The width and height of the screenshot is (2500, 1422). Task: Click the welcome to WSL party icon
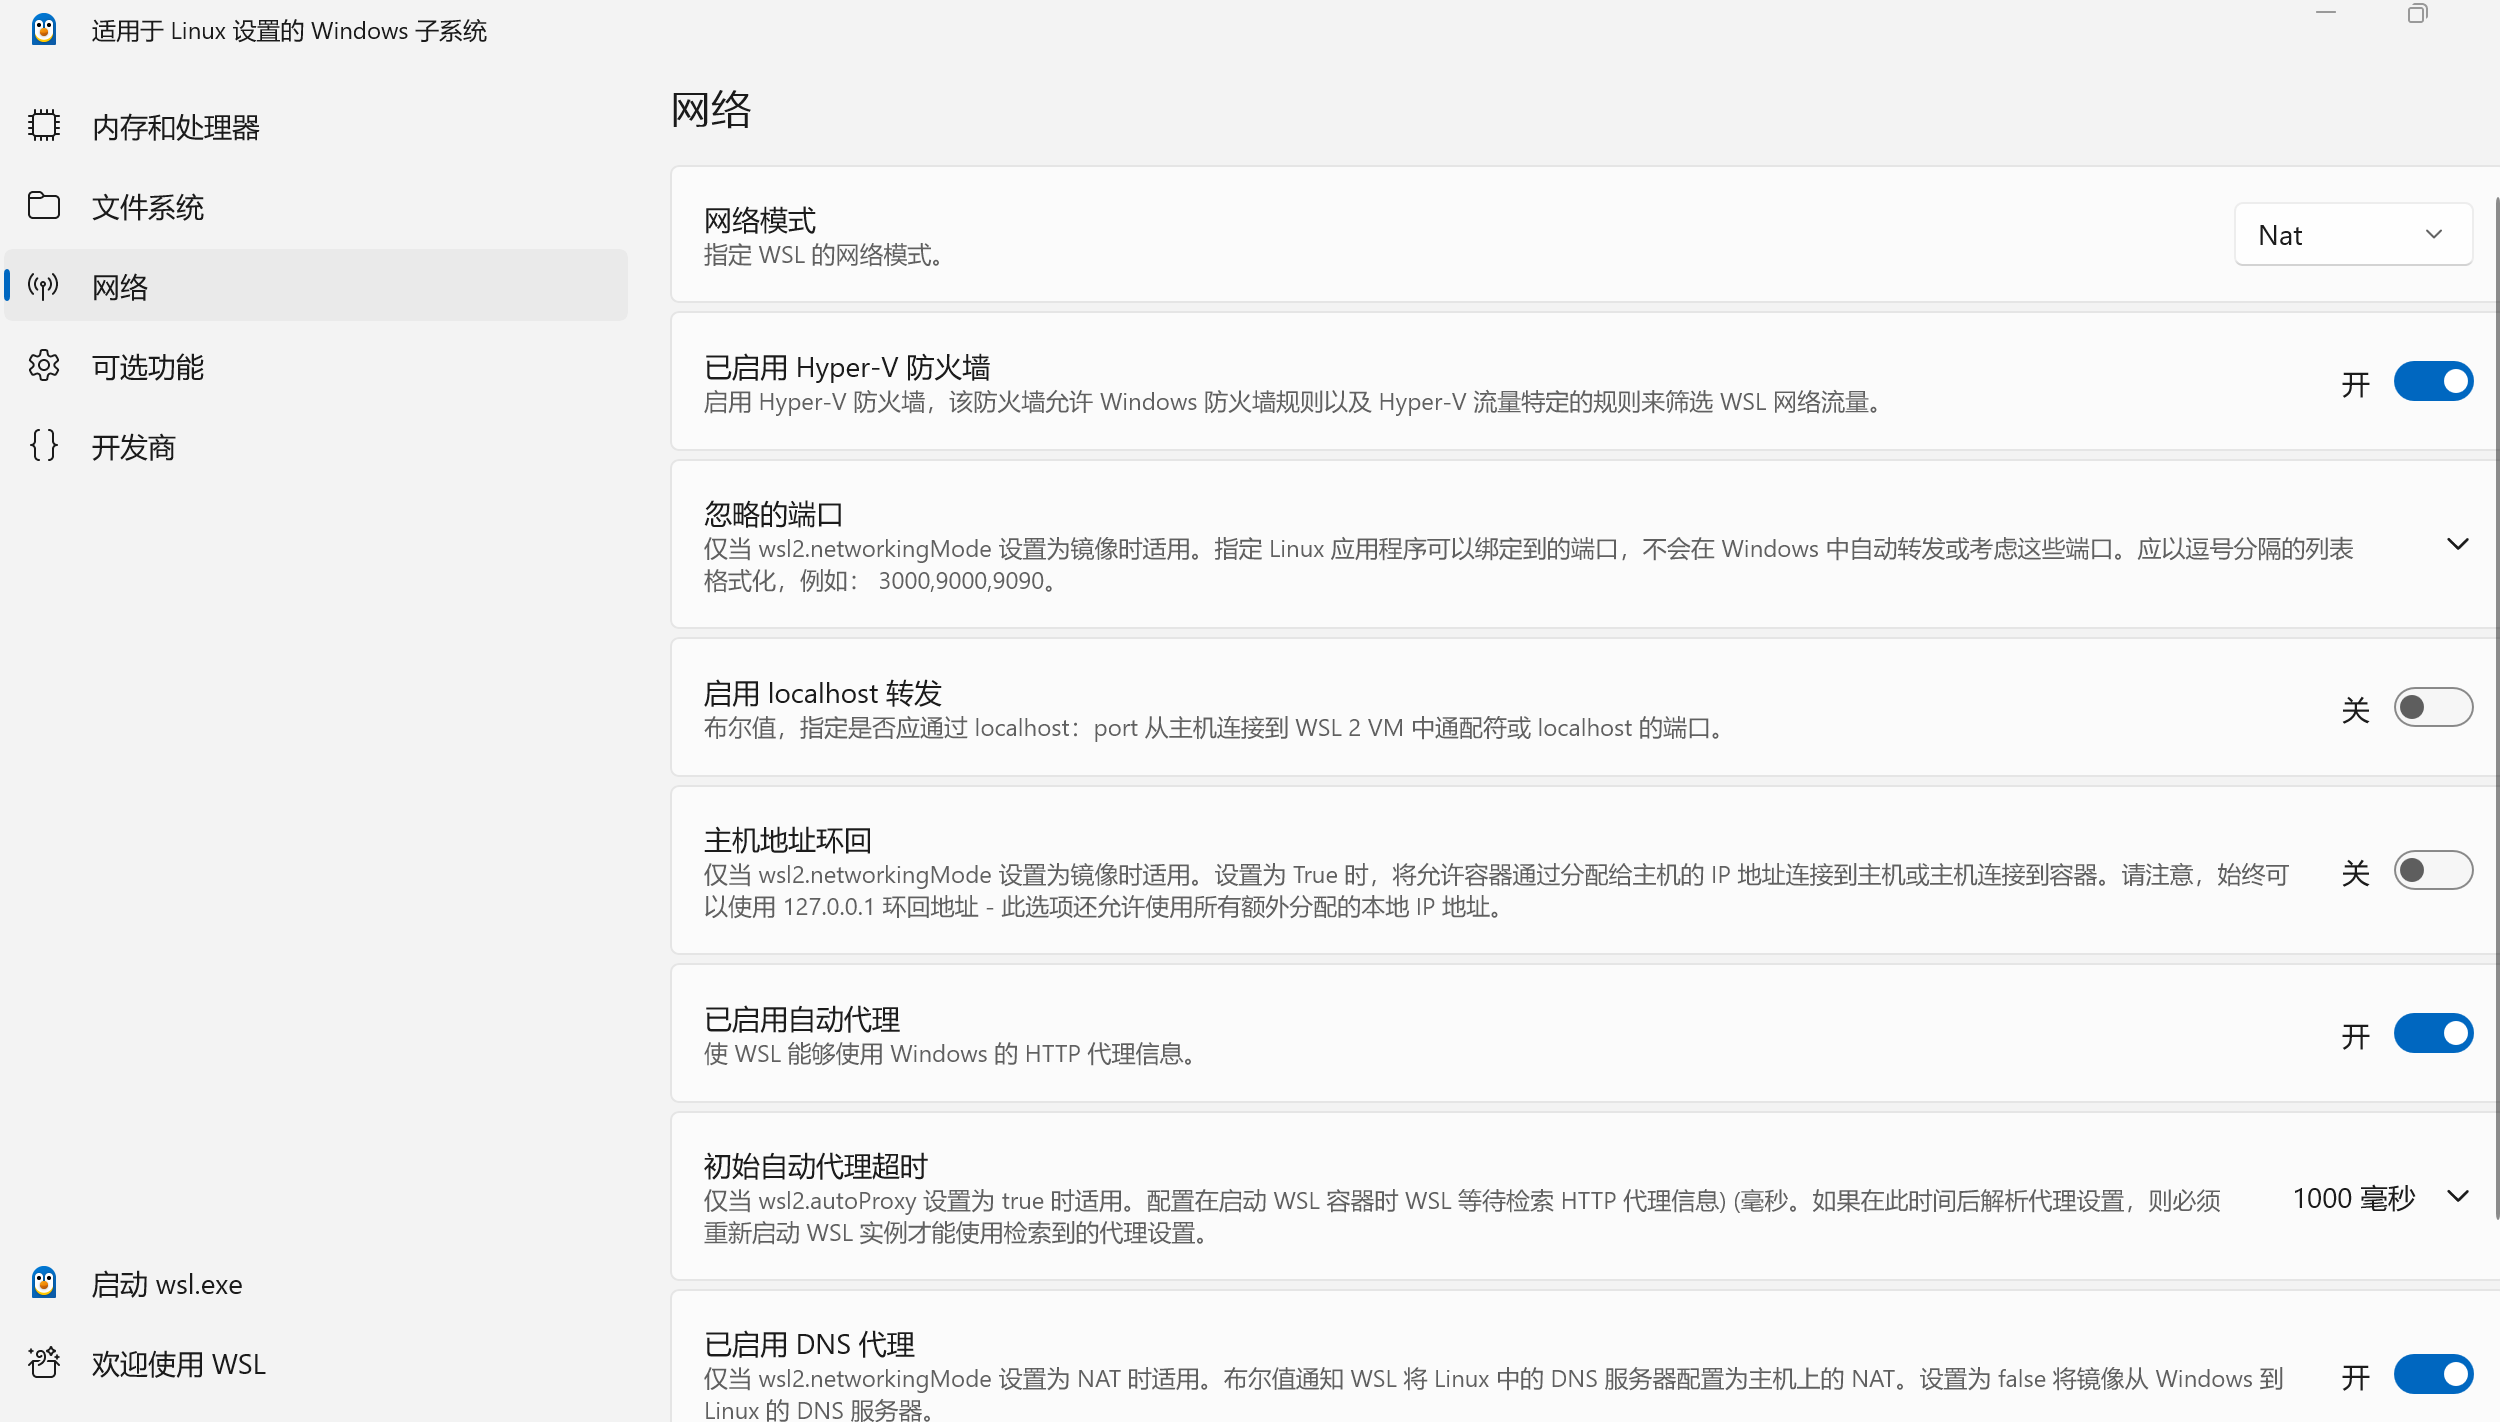click(44, 1363)
